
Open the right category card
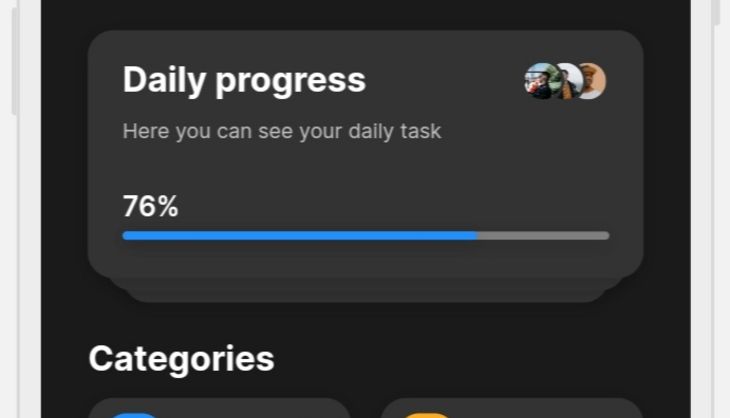pos(512,408)
